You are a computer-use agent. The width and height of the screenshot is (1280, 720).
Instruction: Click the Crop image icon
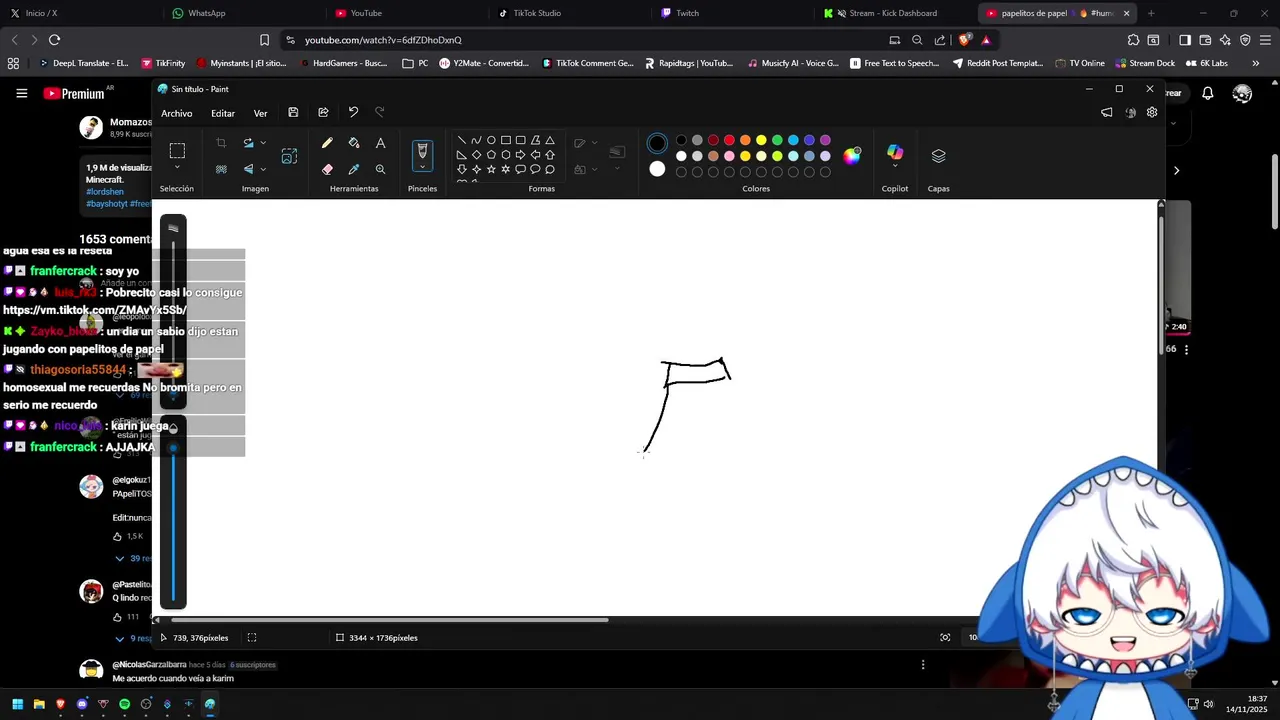(x=221, y=143)
